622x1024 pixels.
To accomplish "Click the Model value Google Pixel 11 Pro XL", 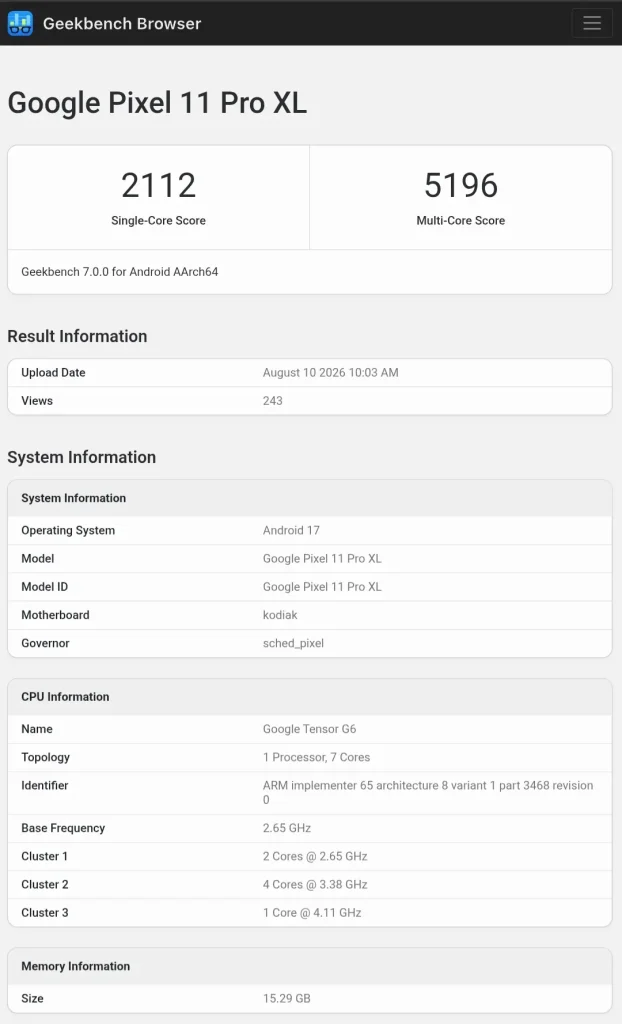I will (x=322, y=558).
